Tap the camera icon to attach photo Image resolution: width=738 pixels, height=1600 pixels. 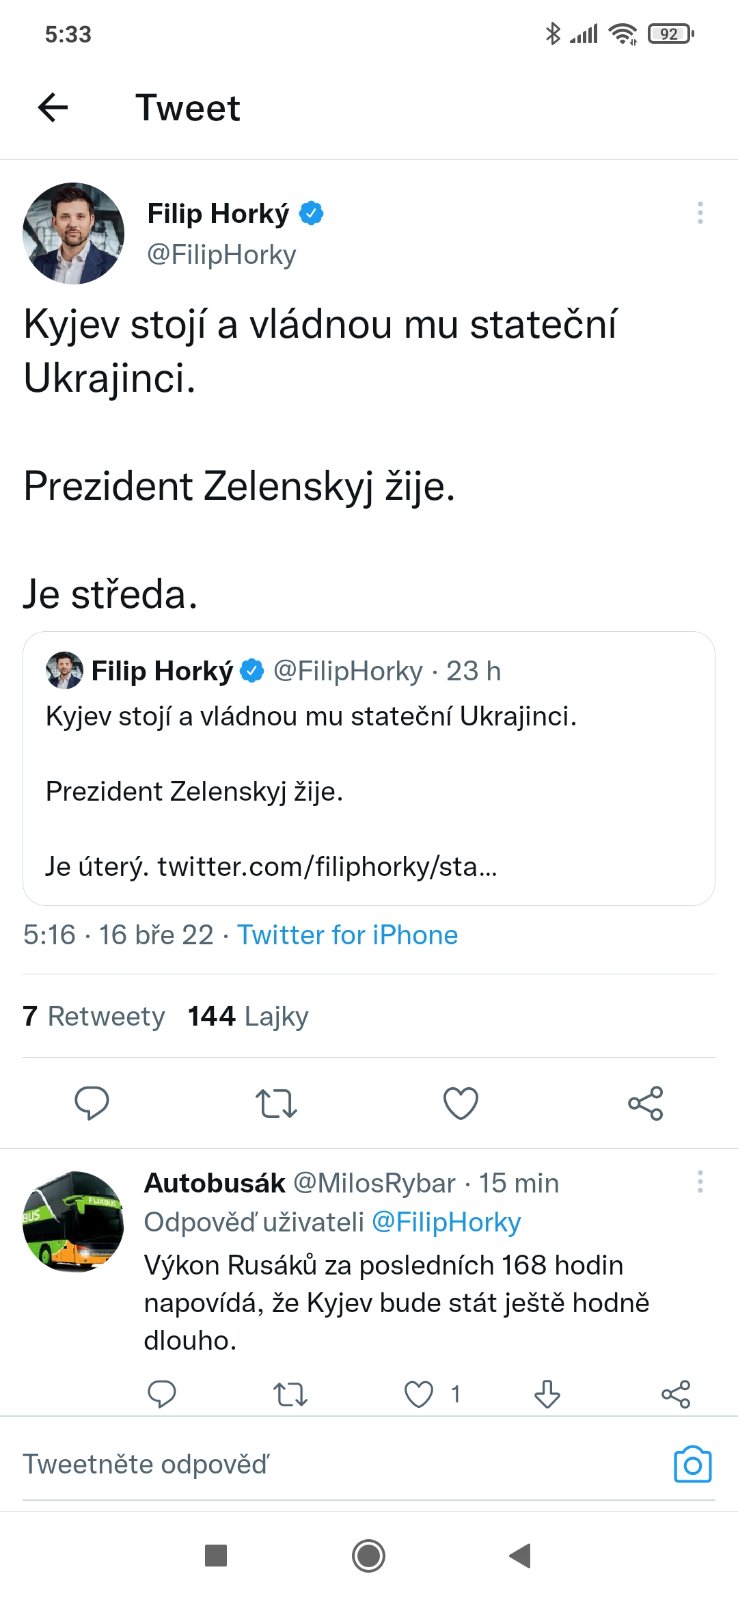pos(692,1464)
